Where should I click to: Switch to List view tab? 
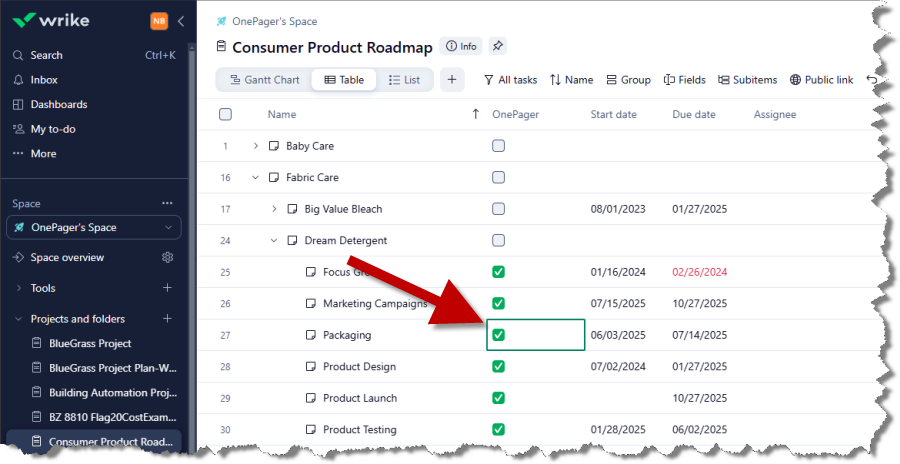404,80
